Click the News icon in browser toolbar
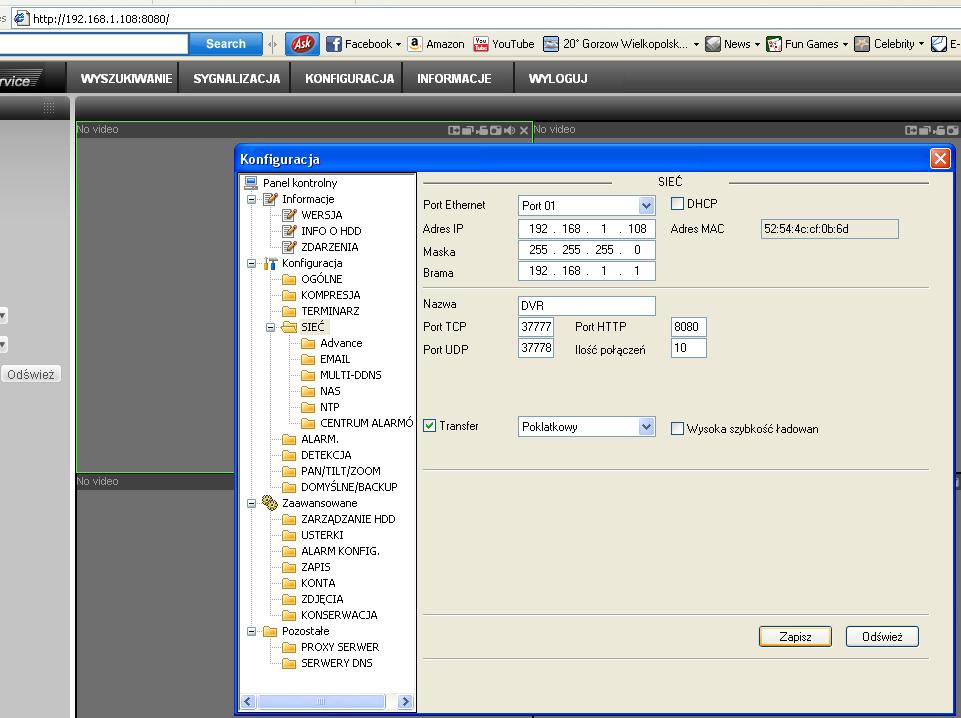Image resolution: width=961 pixels, height=718 pixels. click(712, 44)
